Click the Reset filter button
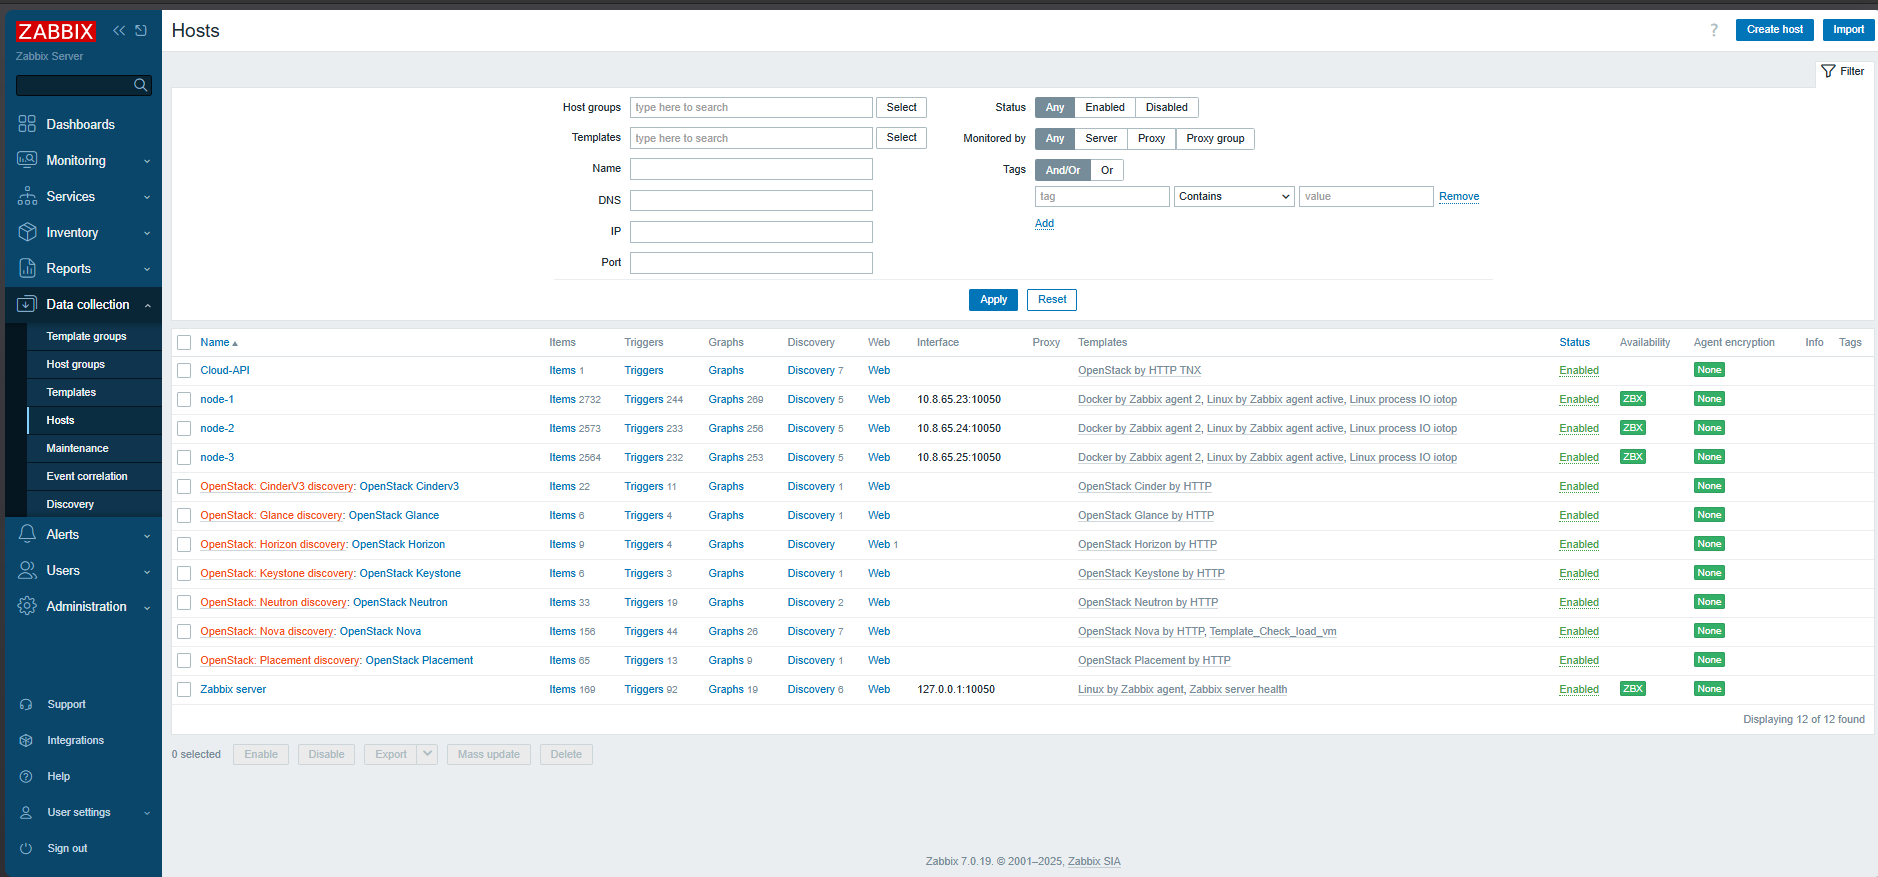Viewport: 1878px width, 877px height. tap(1052, 300)
